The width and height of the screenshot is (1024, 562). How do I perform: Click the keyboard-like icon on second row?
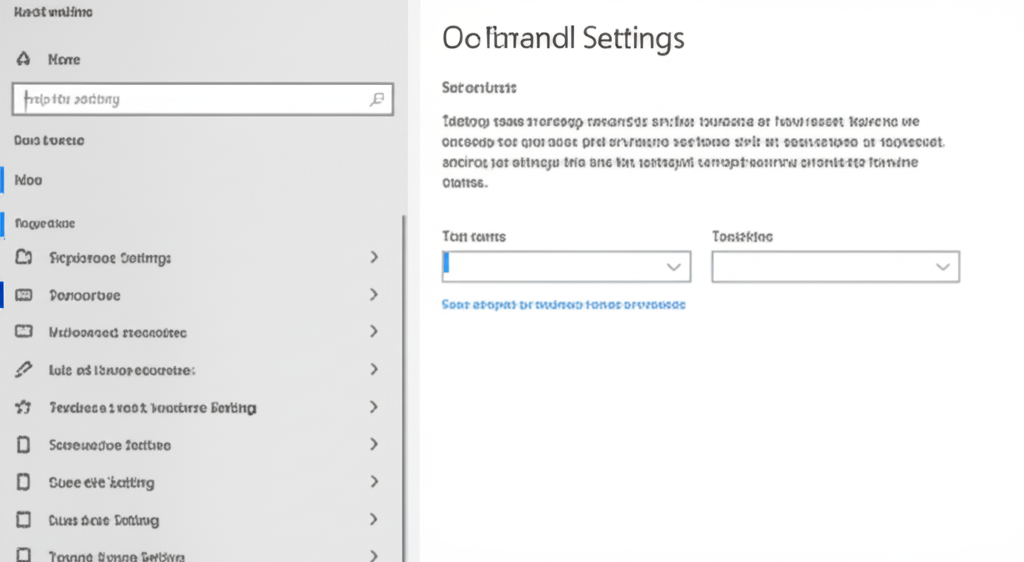click(x=24, y=295)
